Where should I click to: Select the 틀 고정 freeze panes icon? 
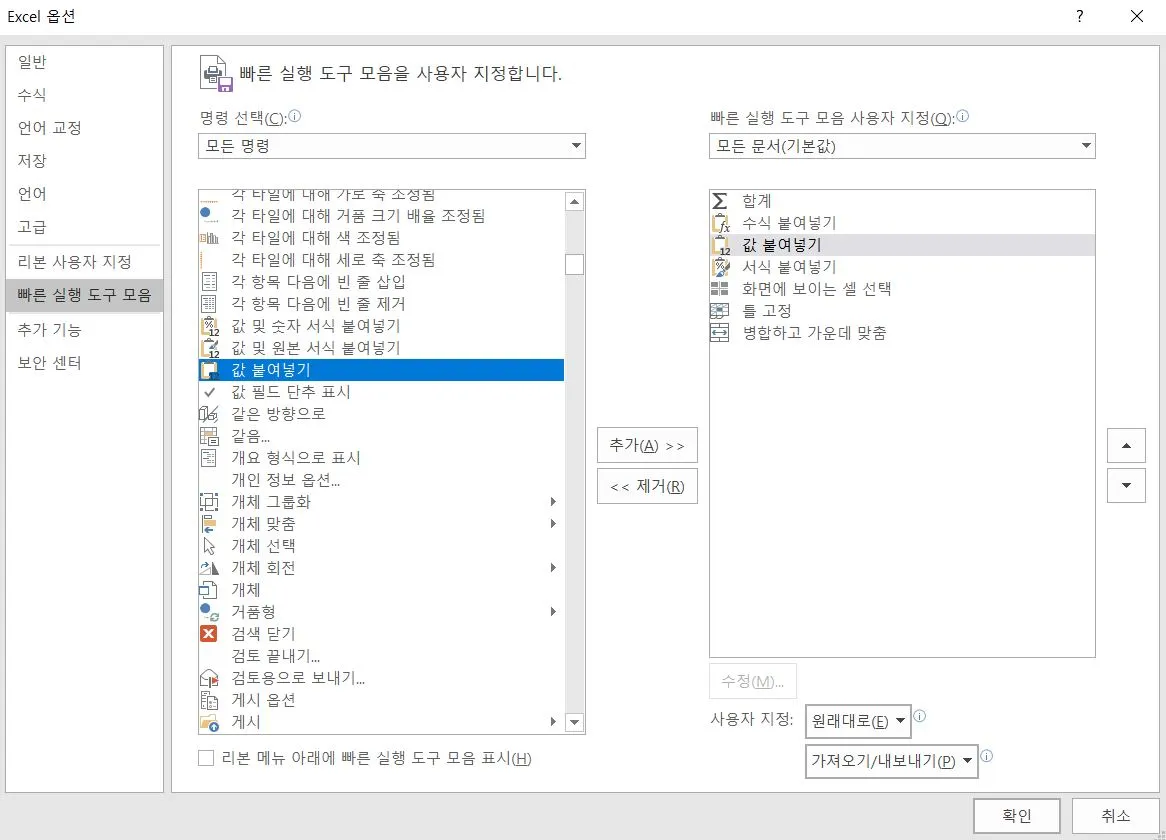click(718, 310)
